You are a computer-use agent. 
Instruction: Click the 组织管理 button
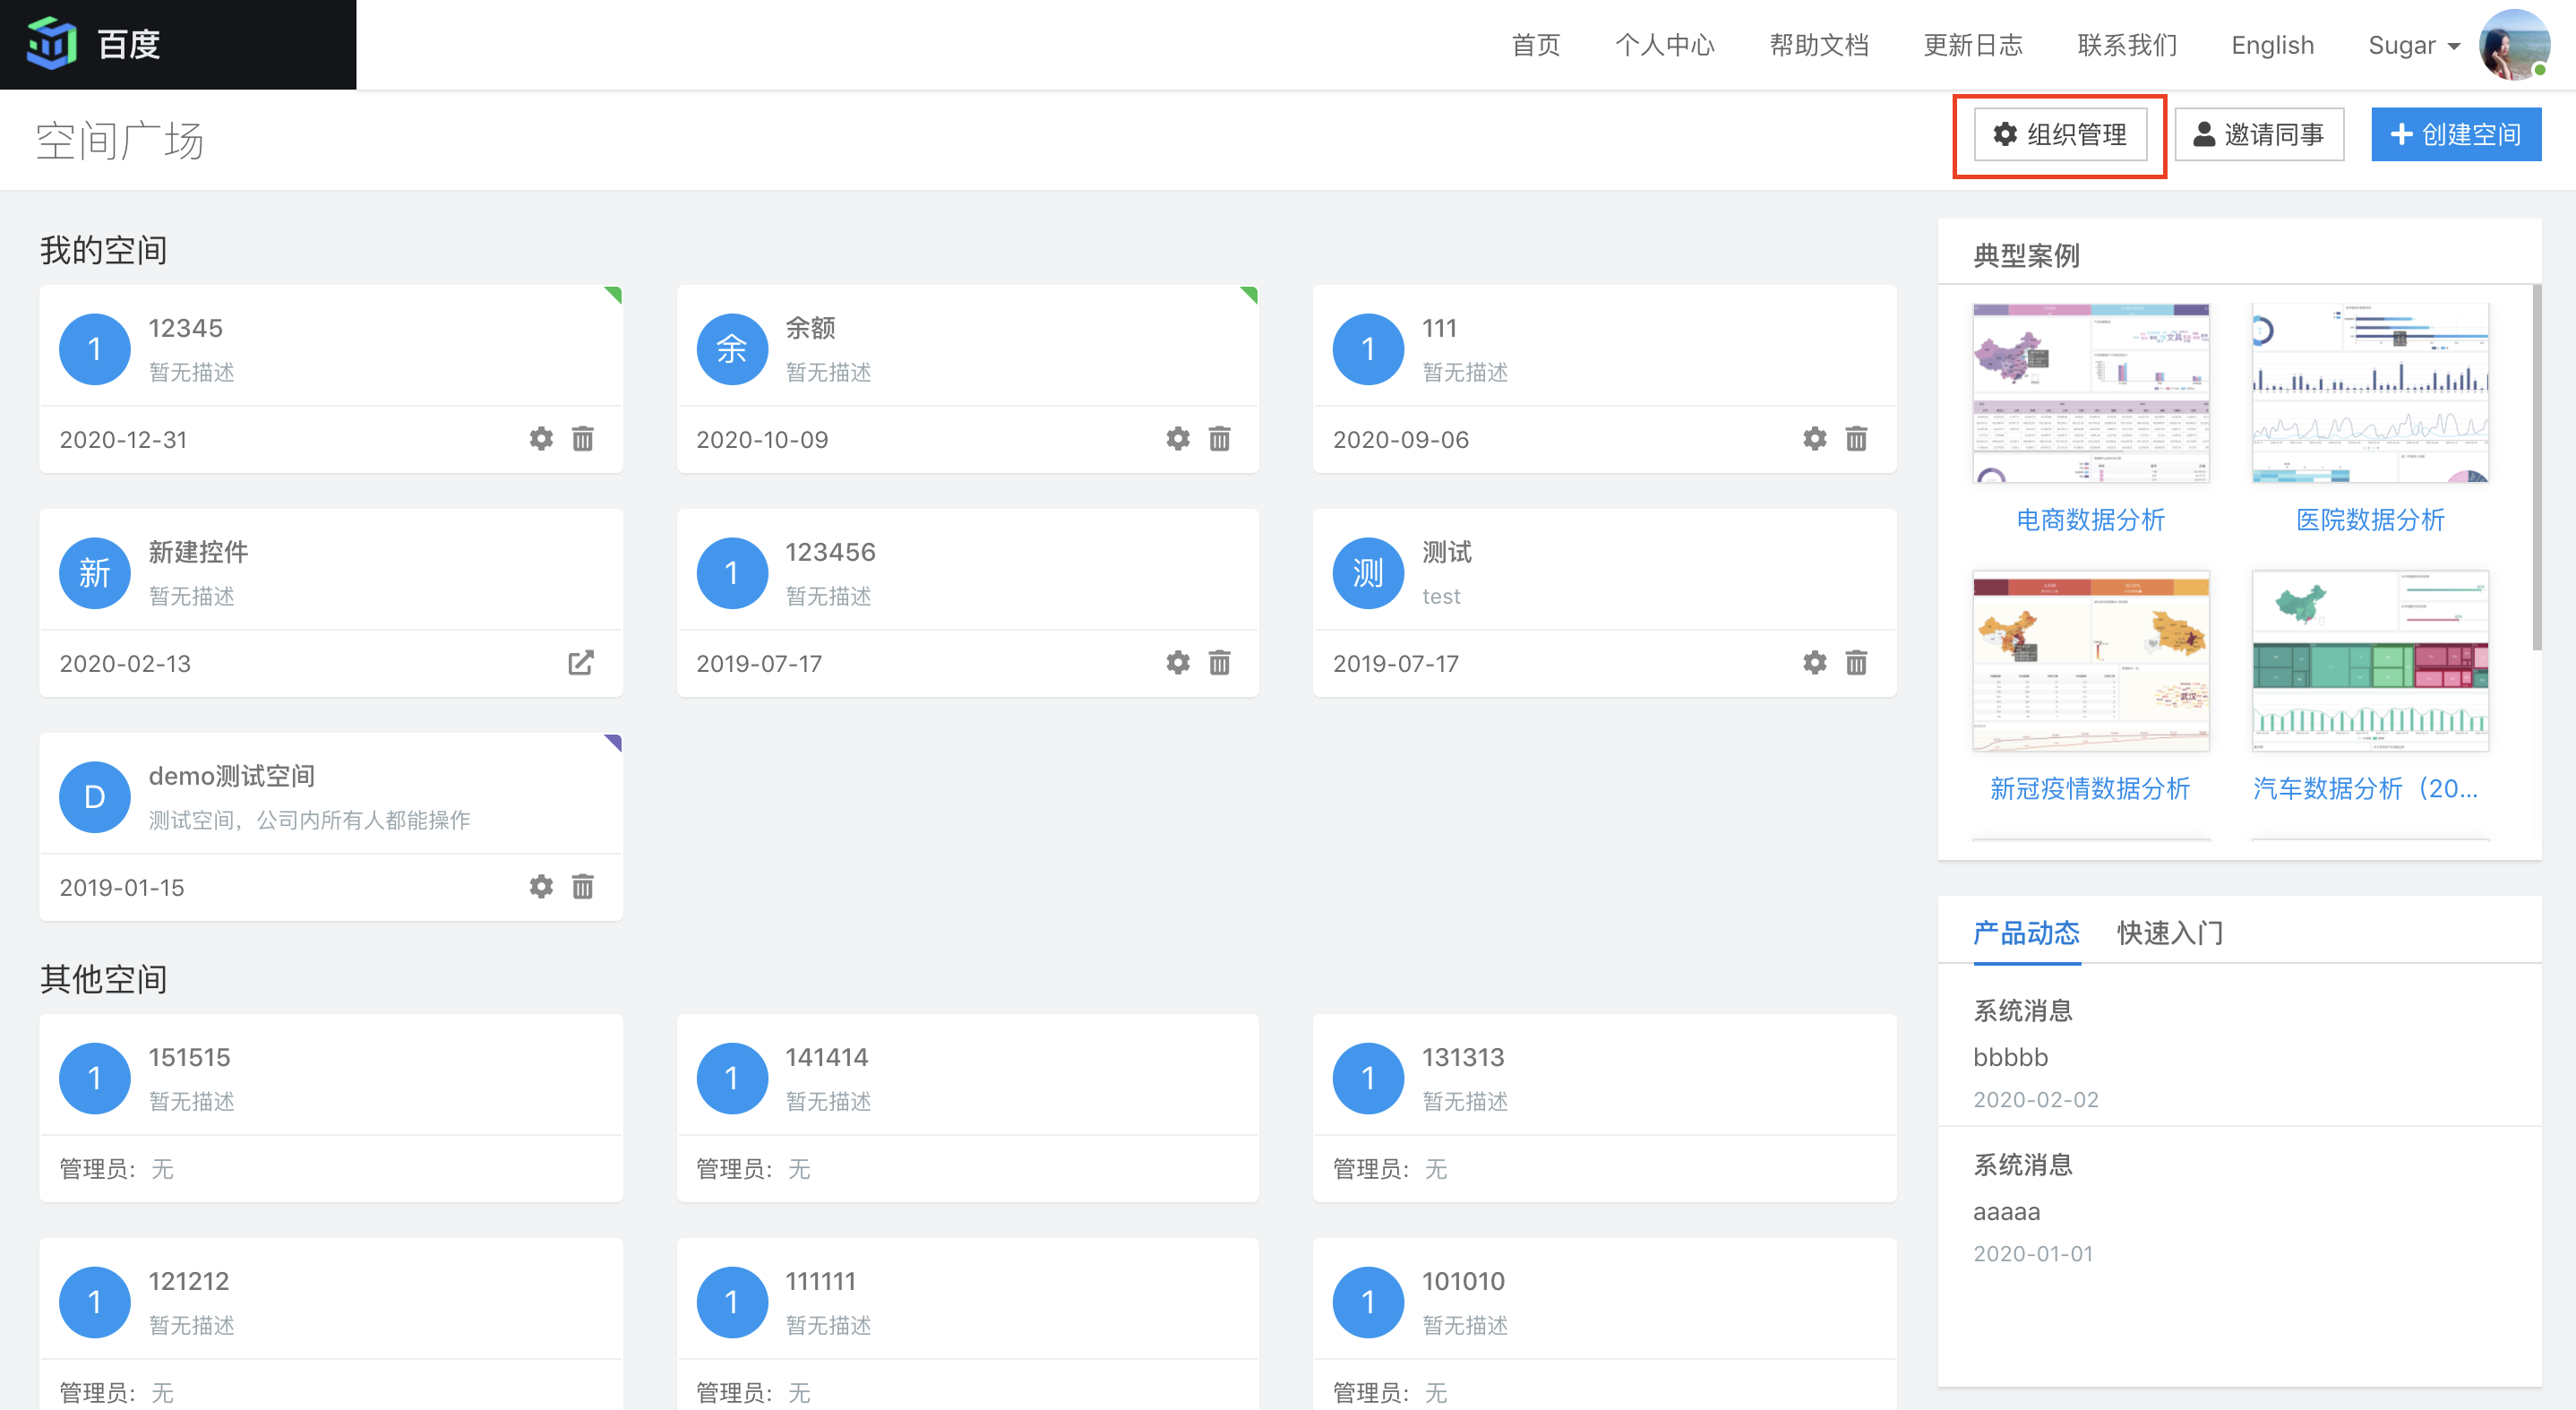click(2060, 134)
